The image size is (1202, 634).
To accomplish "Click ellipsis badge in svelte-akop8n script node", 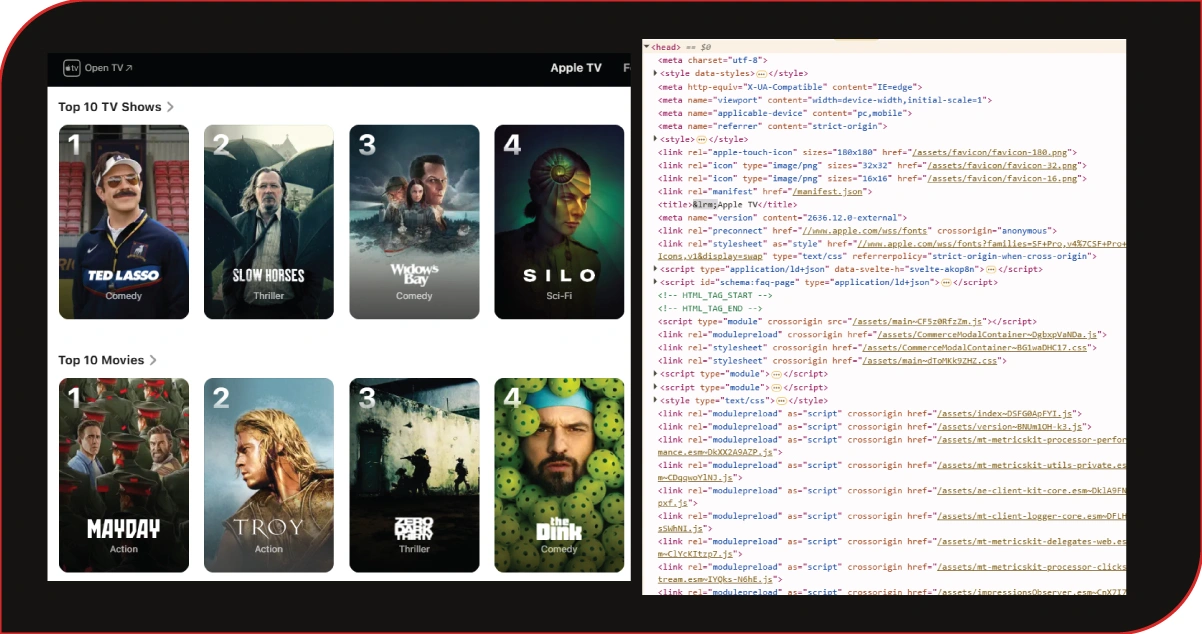I will [x=990, y=269].
